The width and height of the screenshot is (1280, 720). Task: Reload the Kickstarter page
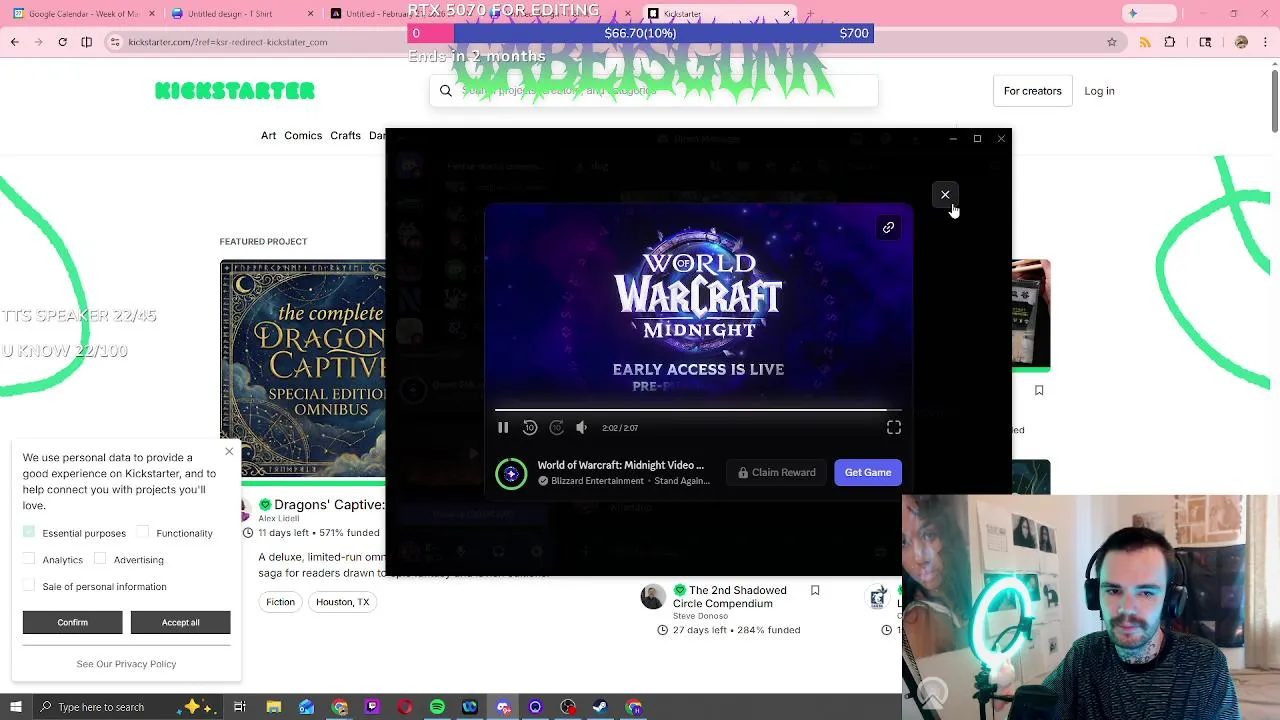click(62, 42)
